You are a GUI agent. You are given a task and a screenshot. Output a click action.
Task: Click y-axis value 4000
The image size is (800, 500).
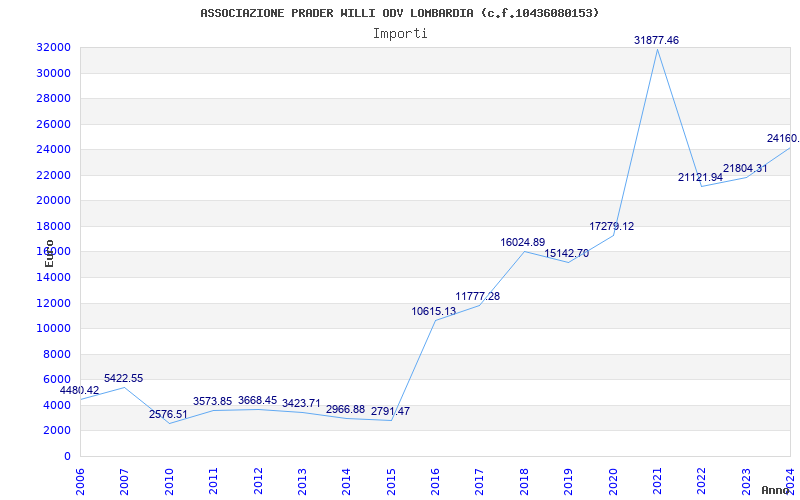tap(56, 405)
